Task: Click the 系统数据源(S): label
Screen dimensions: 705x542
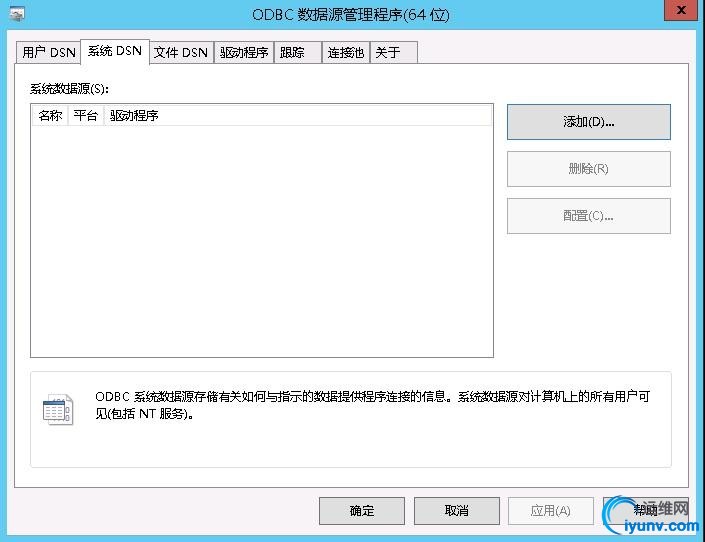Action: pyautogui.click(x=69, y=89)
